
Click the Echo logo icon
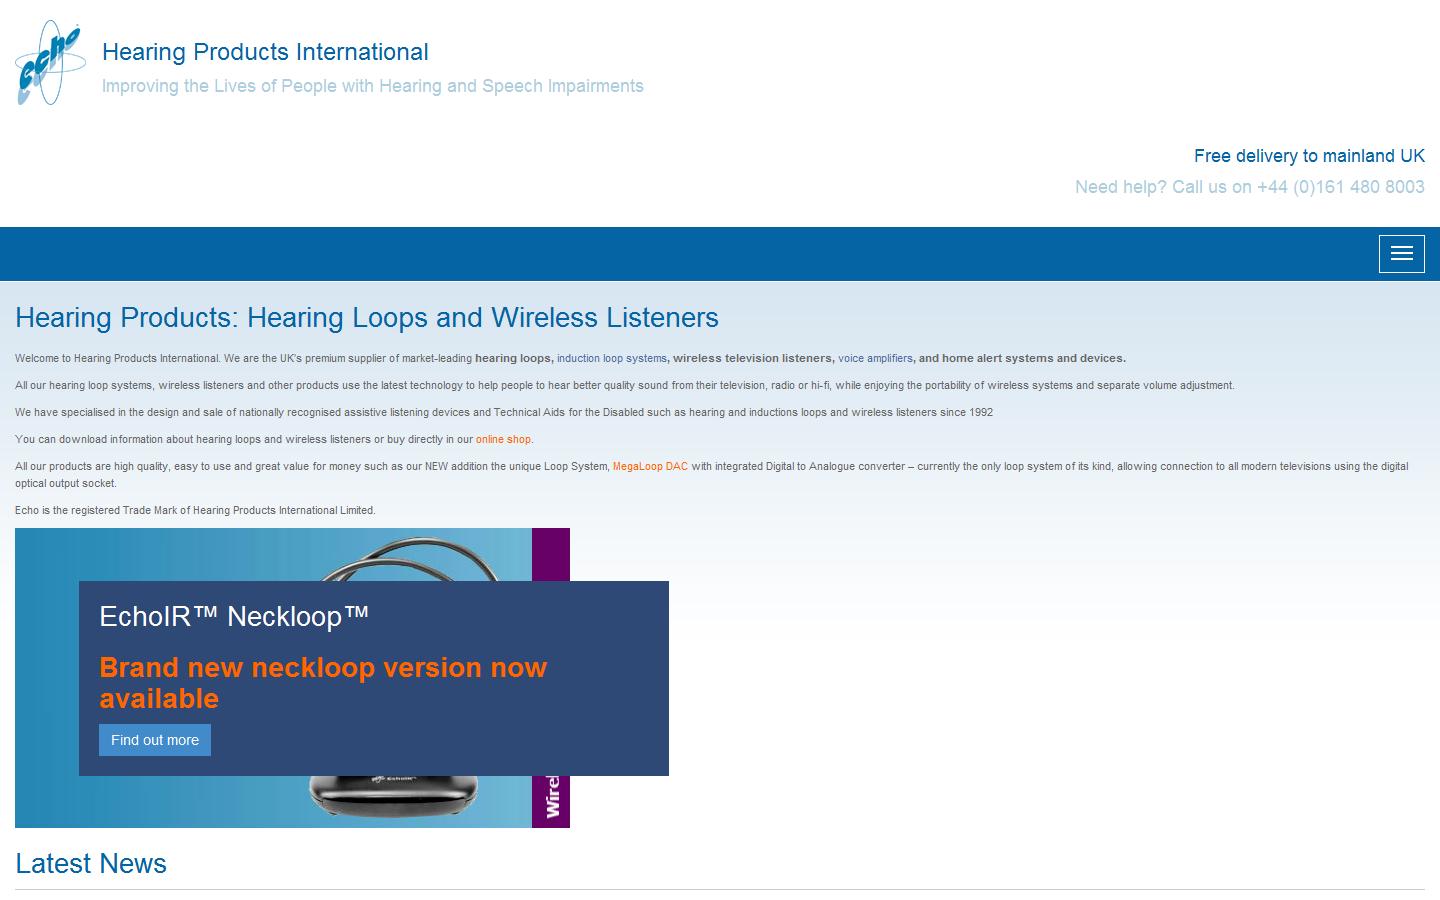click(x=49, y=63)
